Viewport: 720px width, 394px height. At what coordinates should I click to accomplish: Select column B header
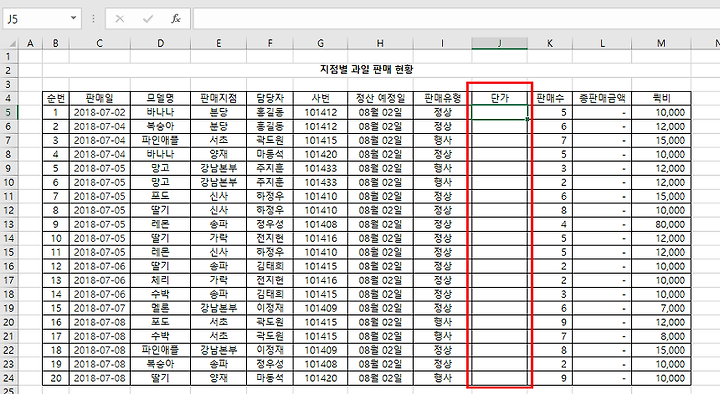click(x=56, y=43)
